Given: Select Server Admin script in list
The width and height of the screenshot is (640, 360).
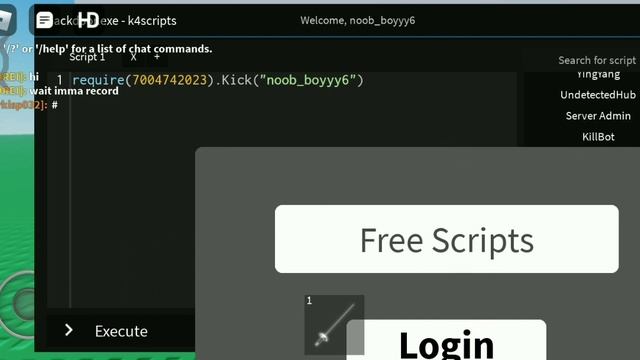Looking at the screenshot, I should (598, 116).
